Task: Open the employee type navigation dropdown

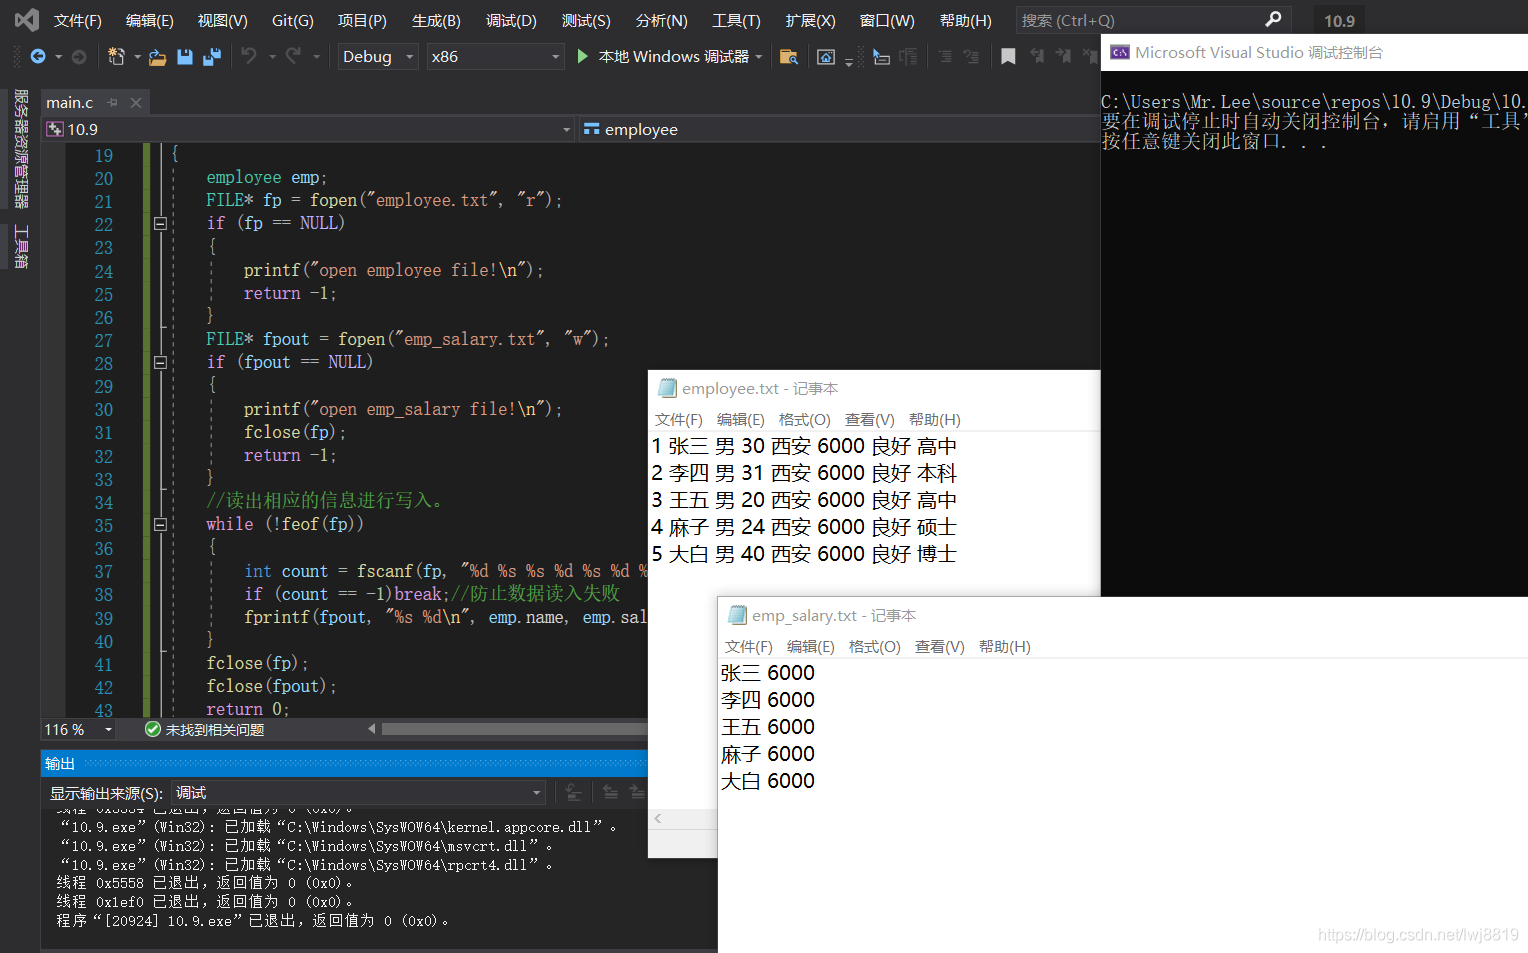Action: (x=838, y=129)
